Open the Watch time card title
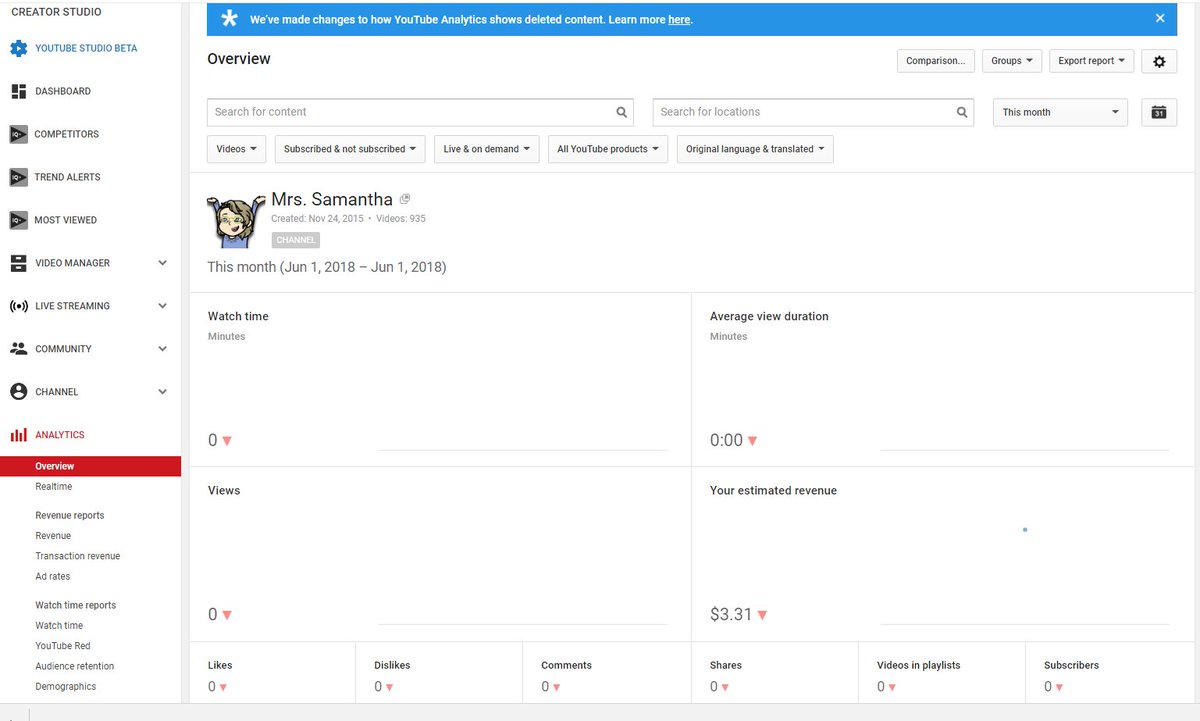This screenshot has width=1200, height=721. tap(238, 316)
